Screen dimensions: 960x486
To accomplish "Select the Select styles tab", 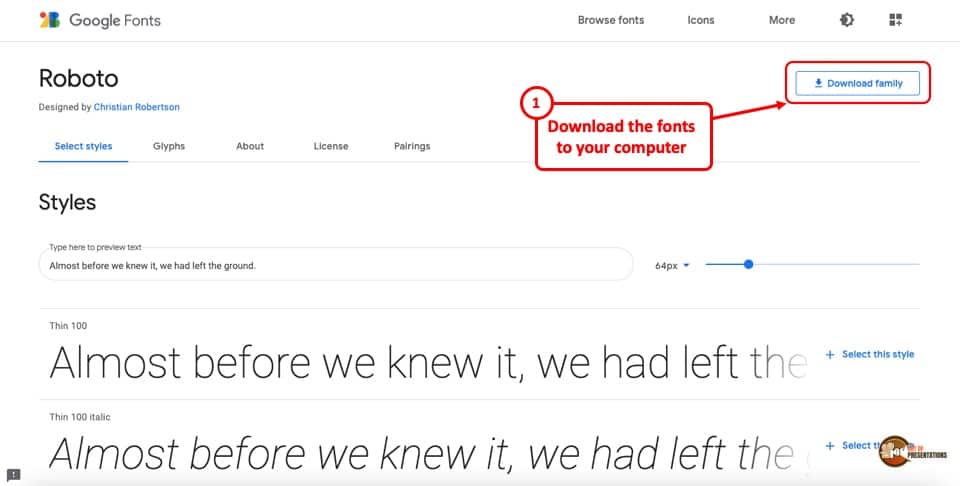I will pos(83,146).
